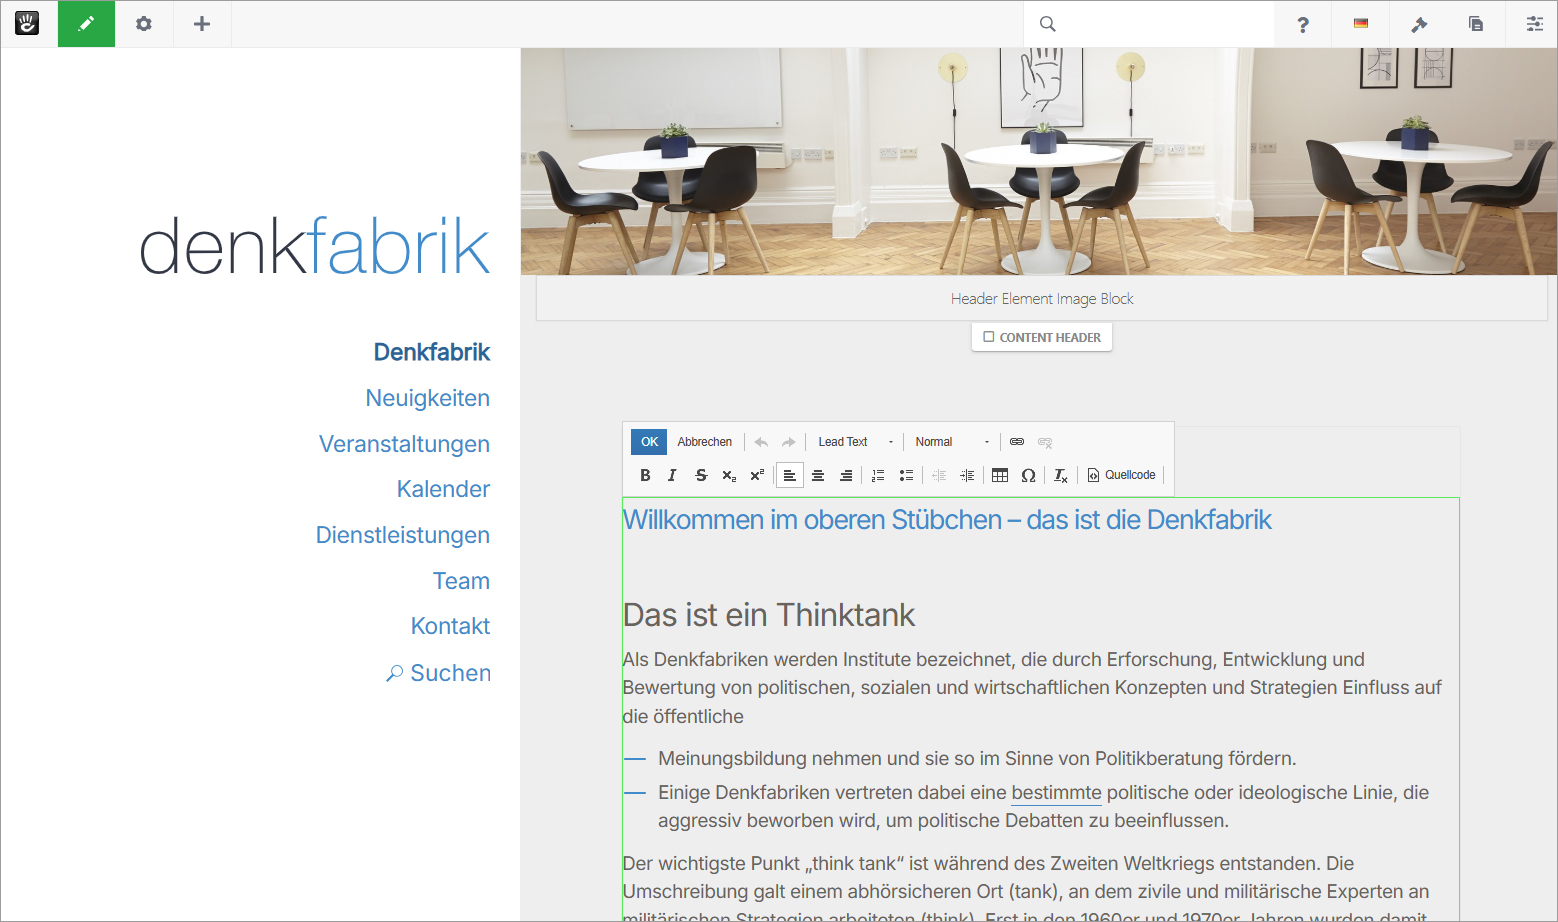Open page settings gear icon
The image size is (1558, 922).
point(144,24)
